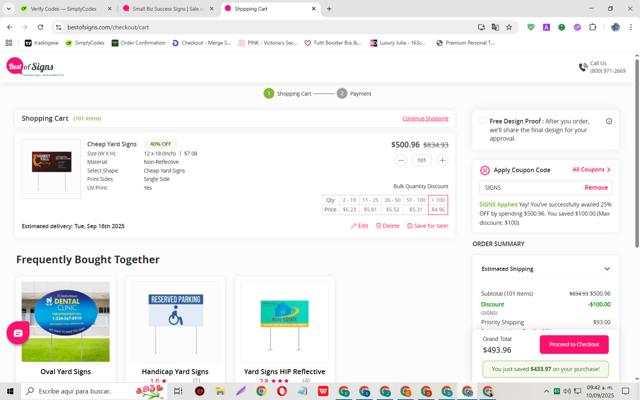The width and height of the screenshot is (640, 400).
Task: Select the 51 - 100 bulk quantity tier
Action: click(416, 204)
